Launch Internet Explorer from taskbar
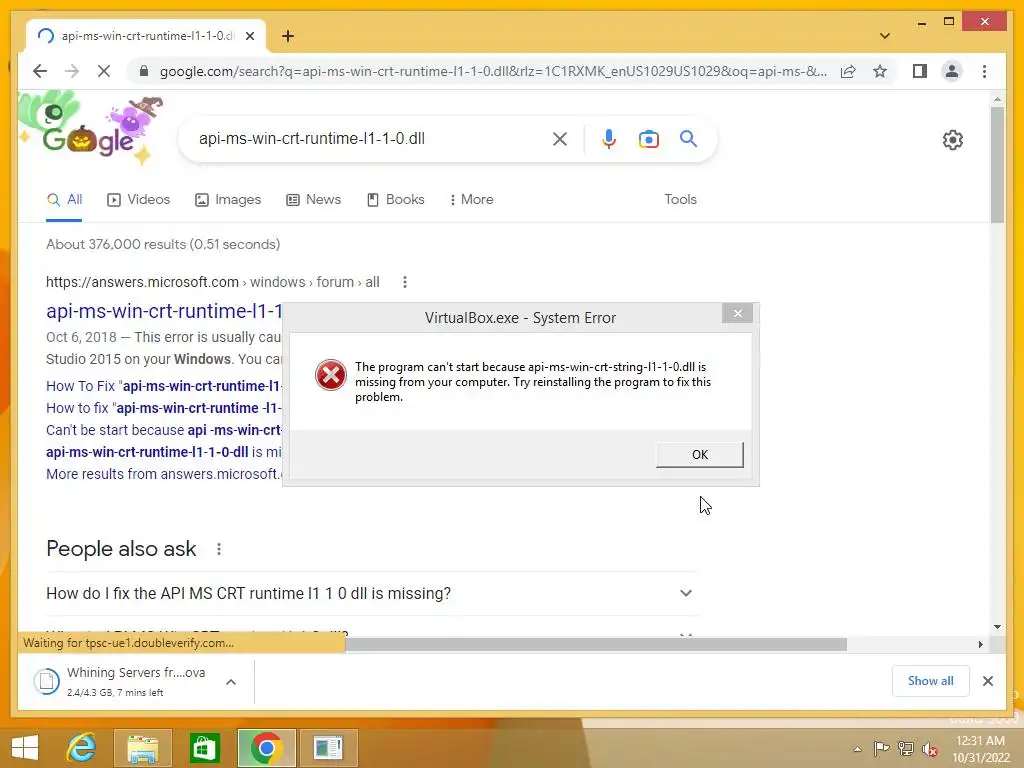Viewport: 1024px width, 768px height. (81, 748)
